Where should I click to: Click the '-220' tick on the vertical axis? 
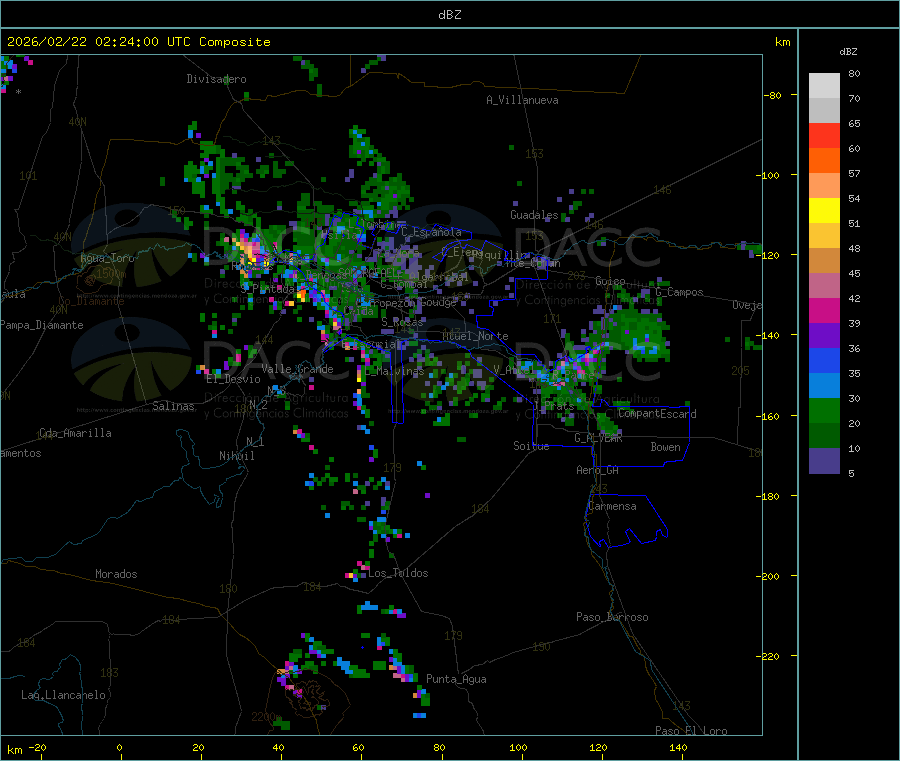pyautogui.click(x=770, y=657)
